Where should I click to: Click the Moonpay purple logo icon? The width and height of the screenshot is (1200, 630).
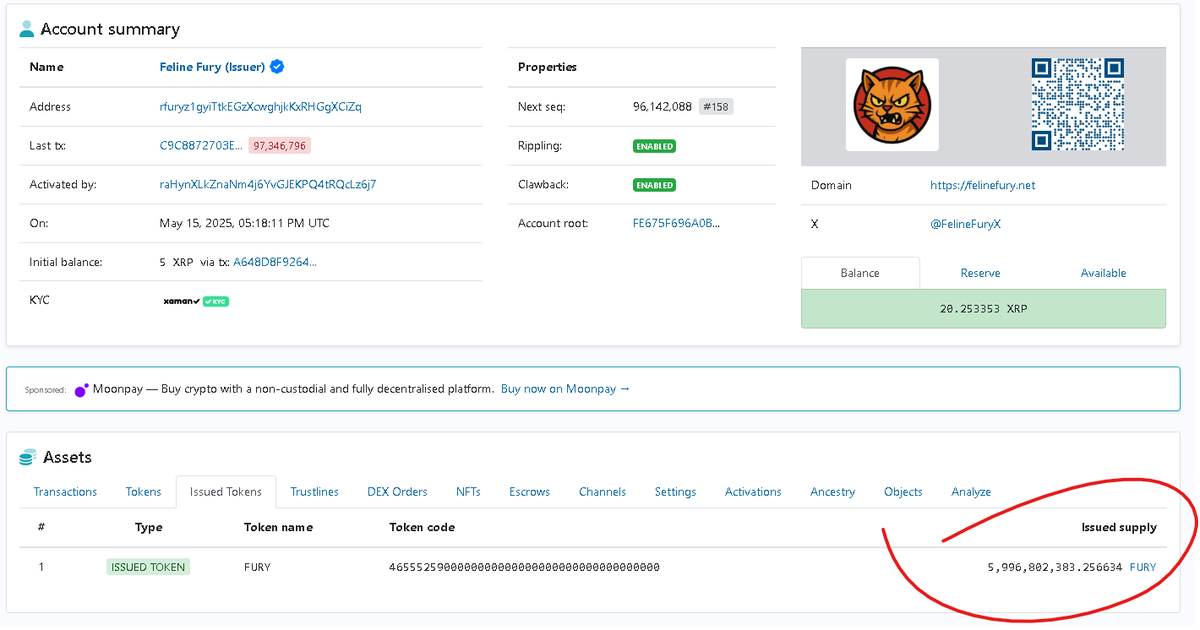[81, 389]
